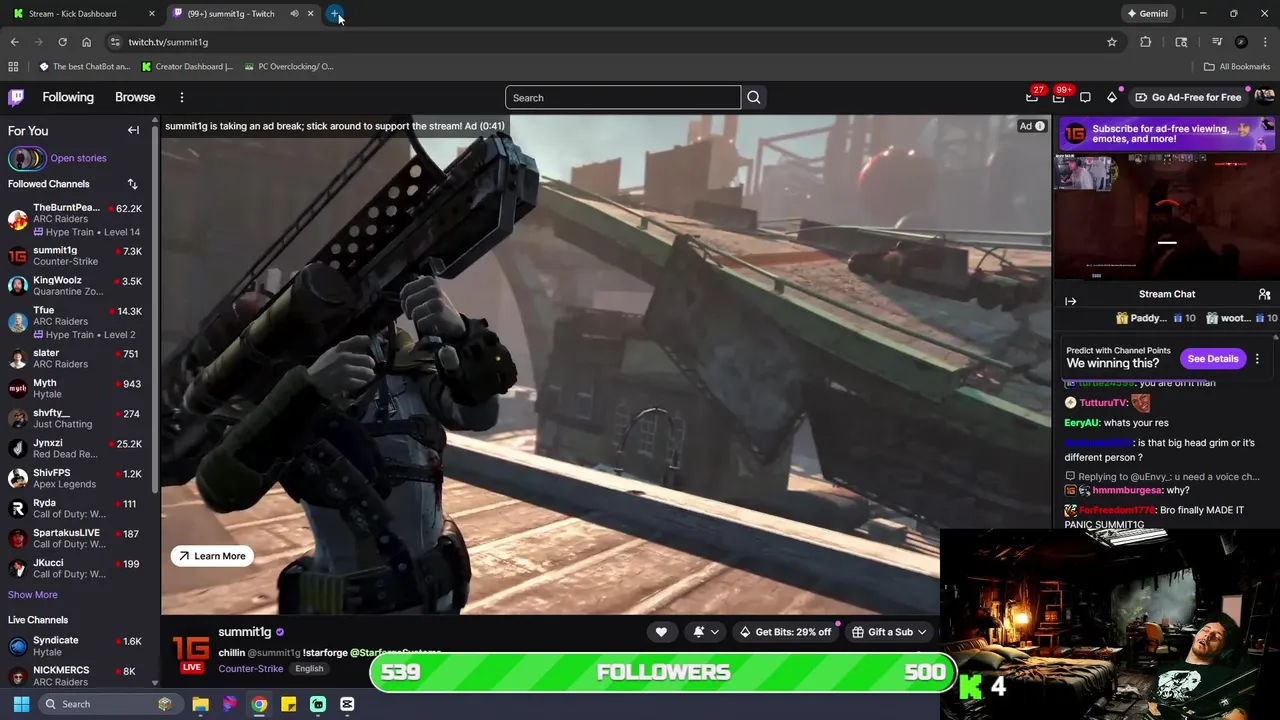Open the notifications inbox with 99+ badge

point(1059,97)
